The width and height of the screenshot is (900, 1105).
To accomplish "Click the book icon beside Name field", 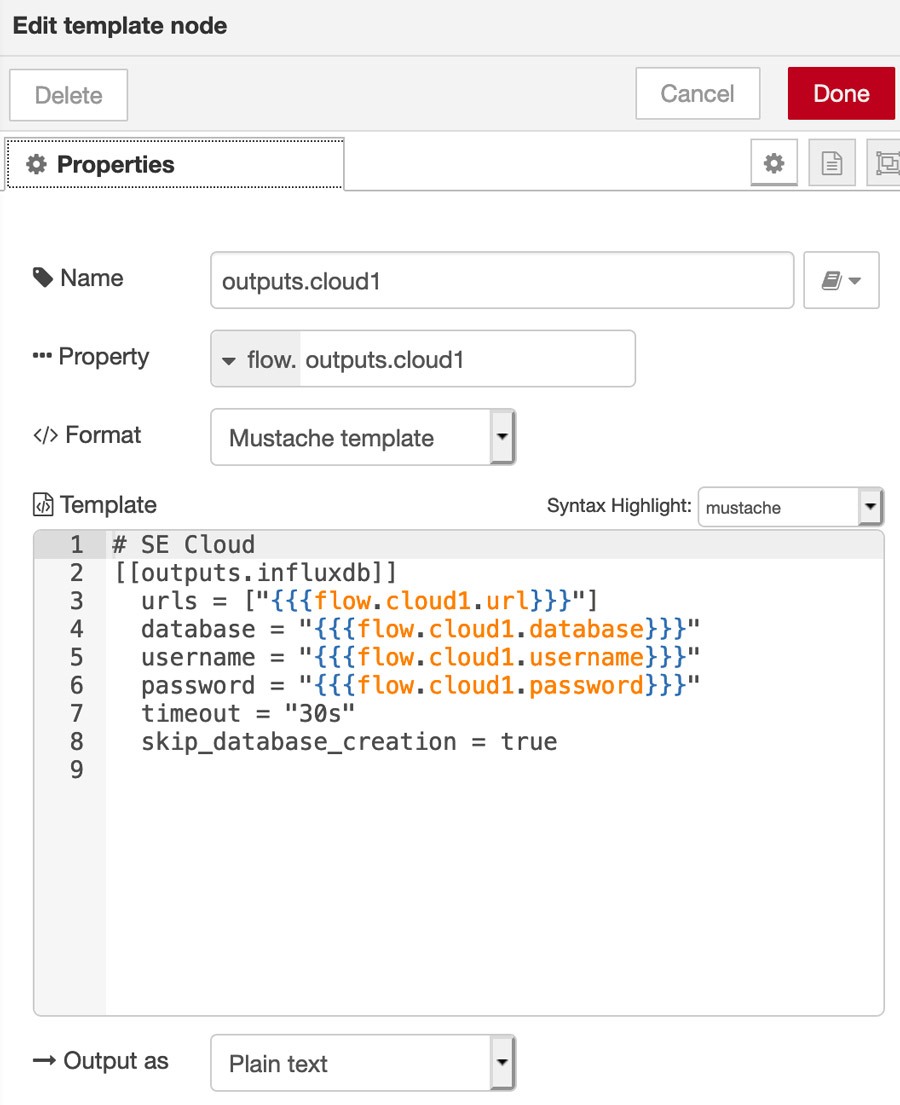I will 841,281.
